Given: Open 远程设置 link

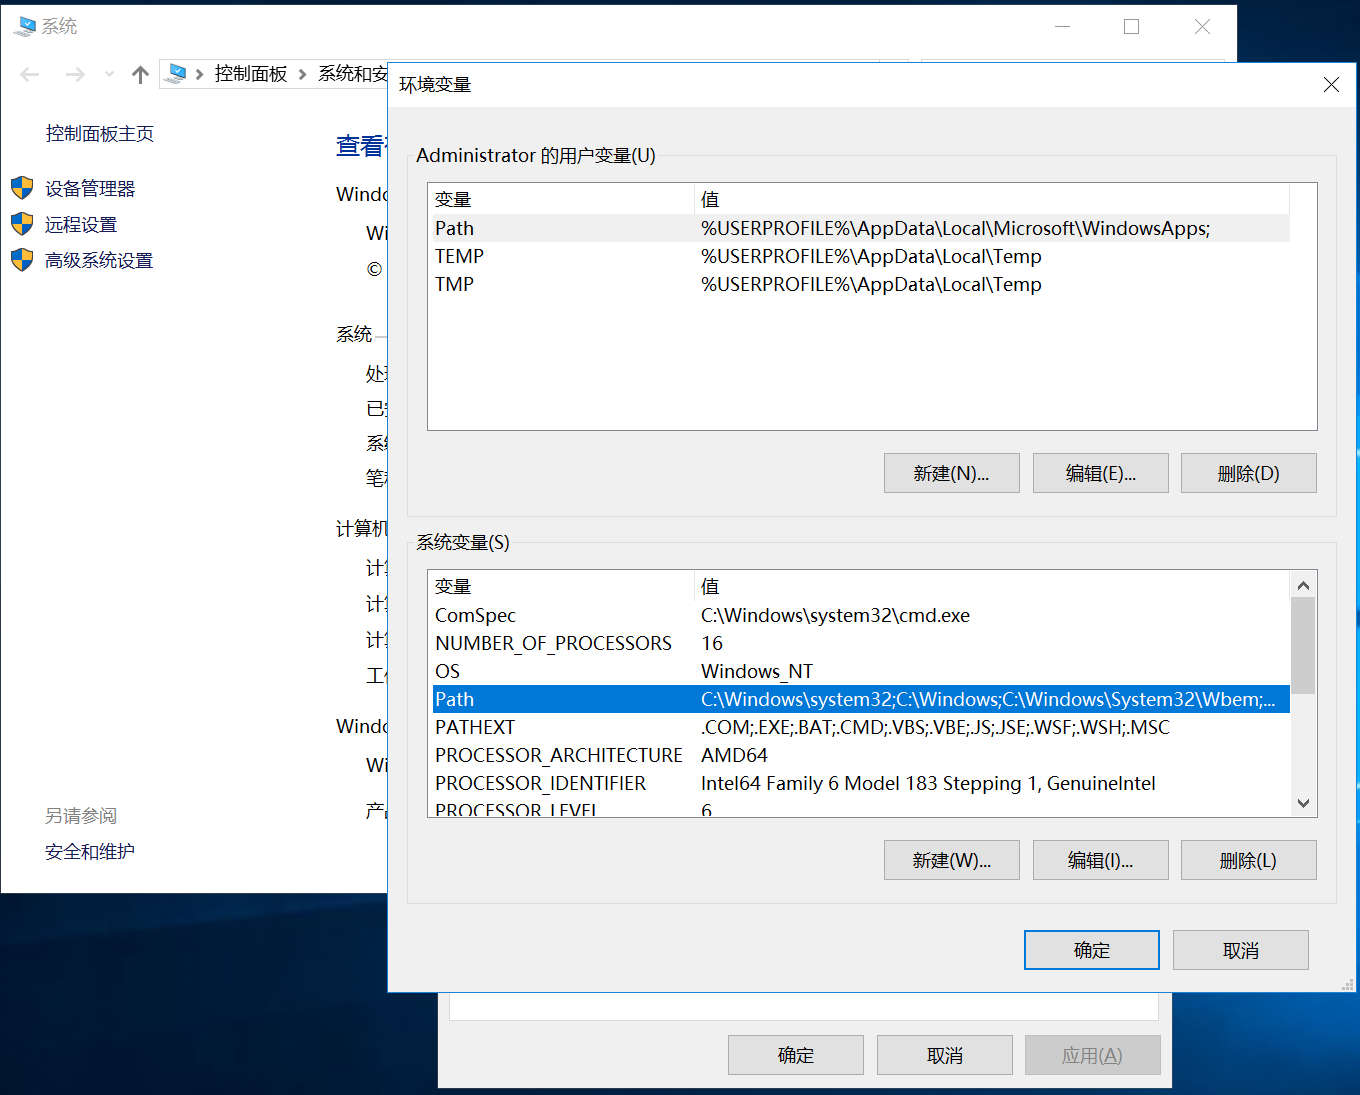Looking at the screenshot, I should coord(81,224).
